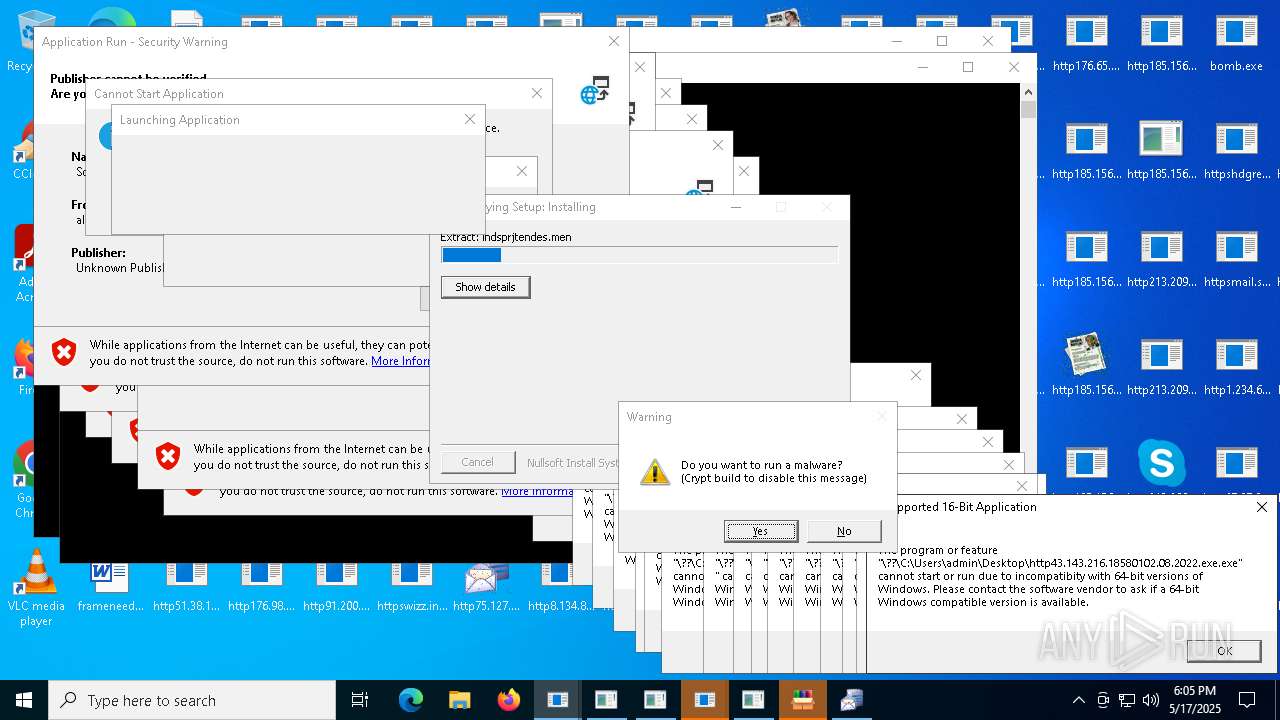The height and width of the screenshot is (720, 1280).
Task: Close the Cannot Start Application dialog
Action: click(537, 93)
